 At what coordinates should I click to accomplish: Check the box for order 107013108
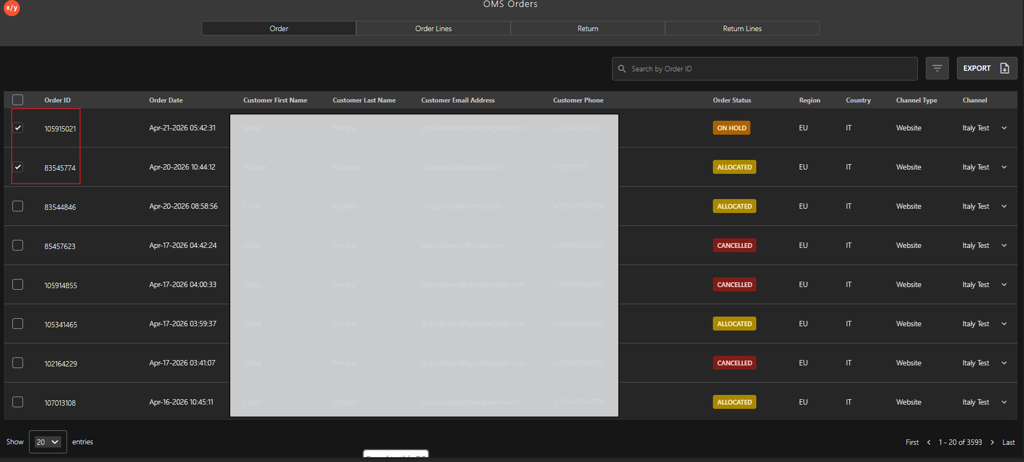[x=18, y=402]
